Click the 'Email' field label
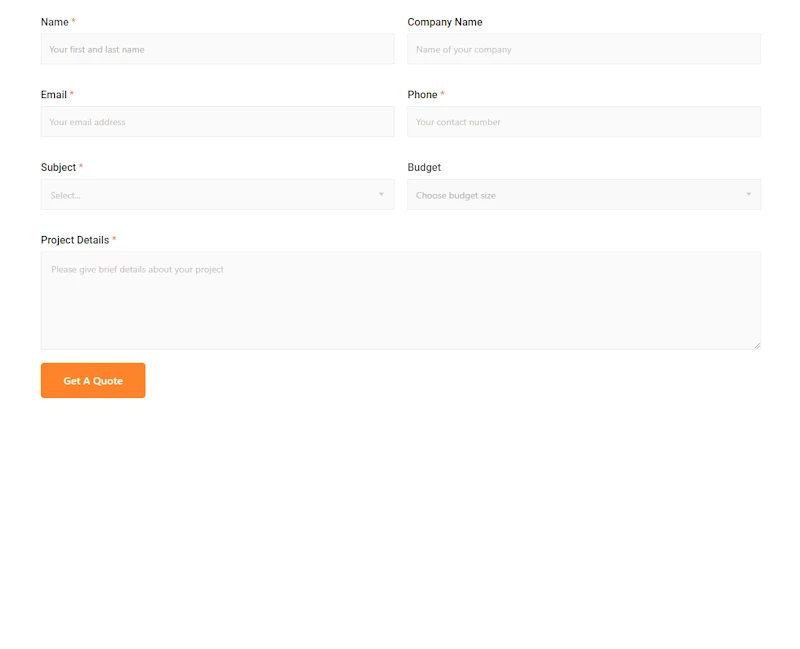This screenshot has height=649, width=800. [54, 95]
